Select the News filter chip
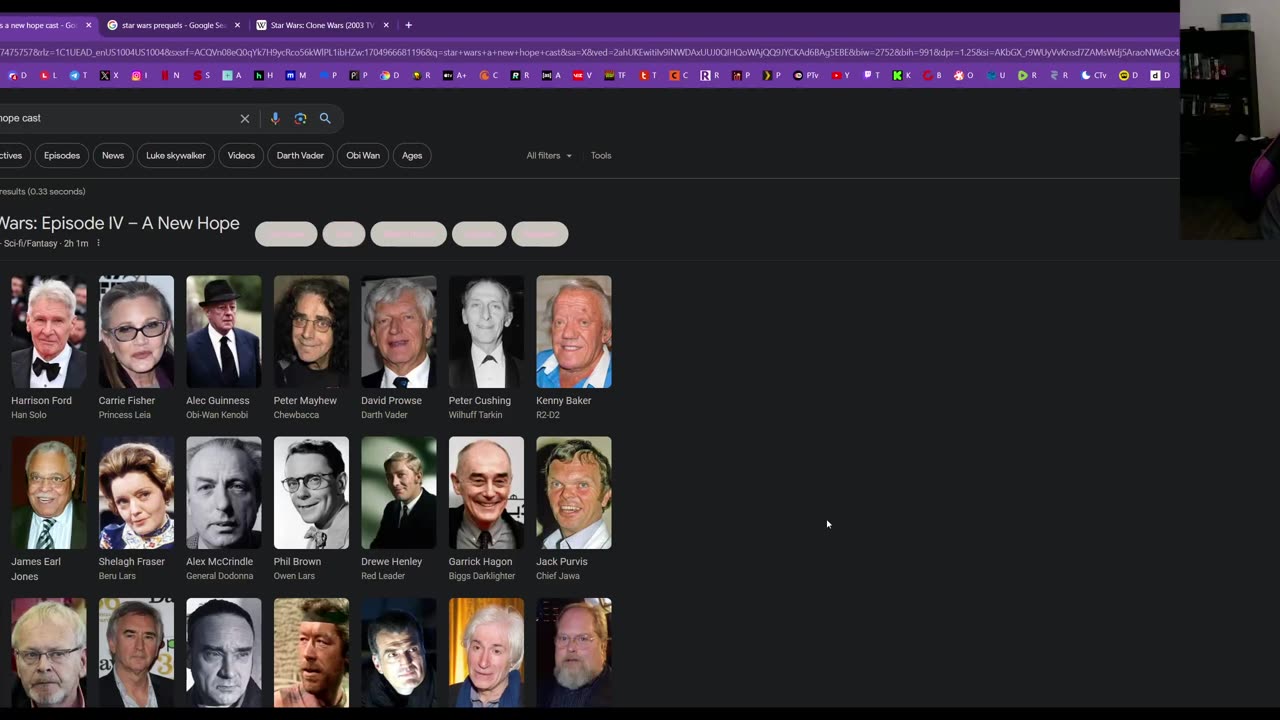Image resolution: width=1280 pixels, height=720 pixels. [x=113, y=155]
